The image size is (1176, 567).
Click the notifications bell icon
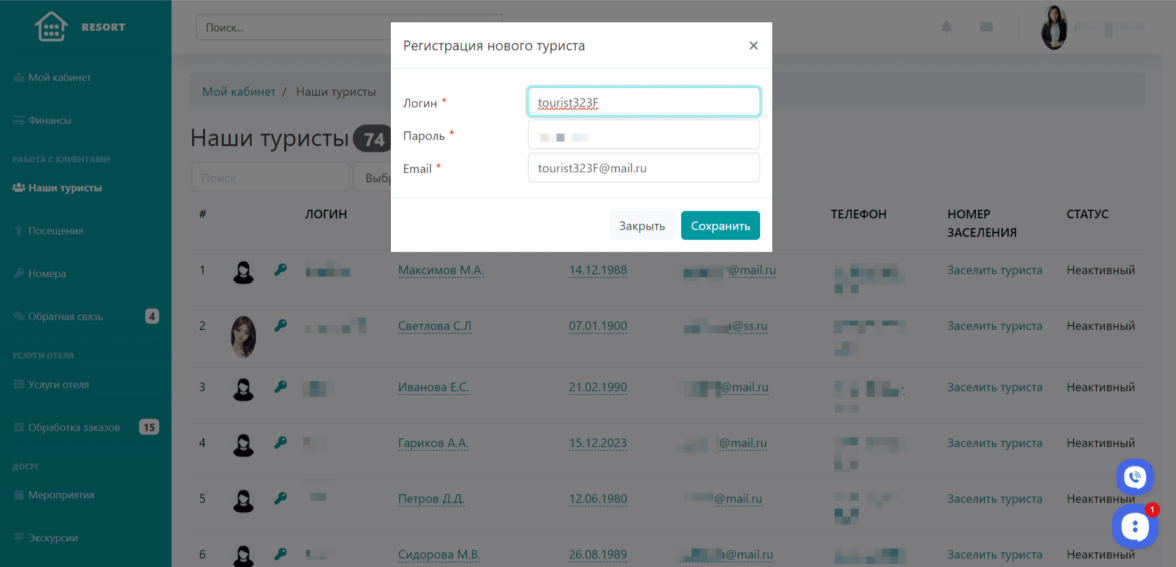(946, 27)
